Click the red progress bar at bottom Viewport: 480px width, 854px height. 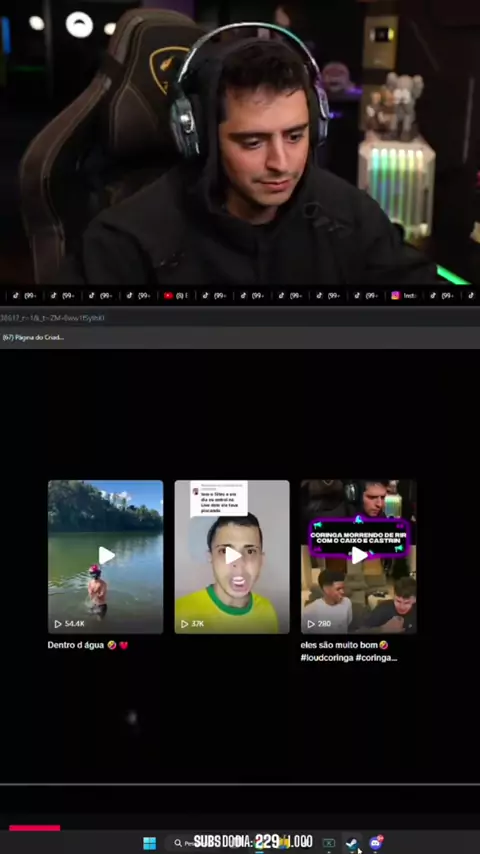pyautogui.click(x=34, y=828)
